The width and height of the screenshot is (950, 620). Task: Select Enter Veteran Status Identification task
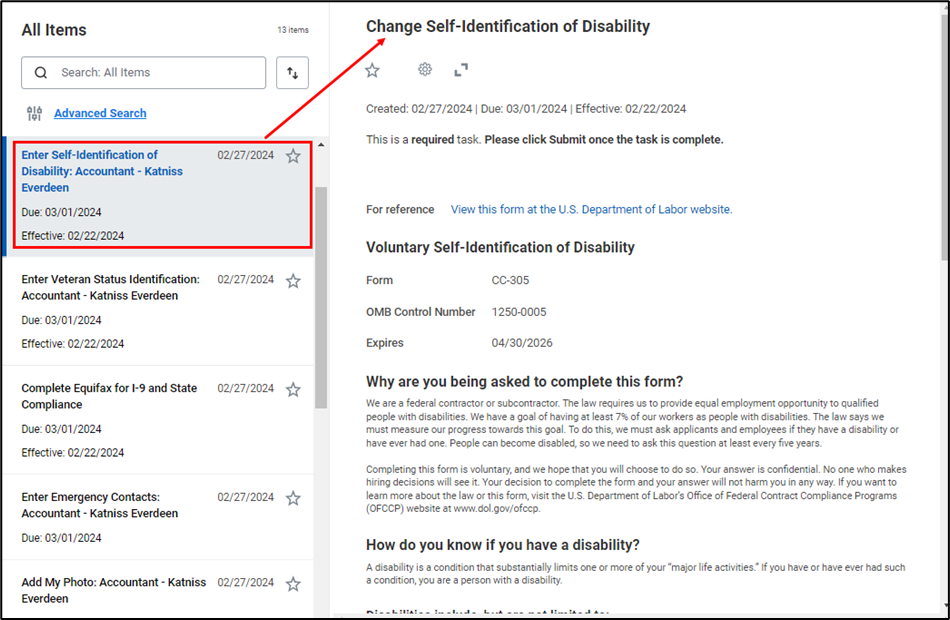point(110,287)
